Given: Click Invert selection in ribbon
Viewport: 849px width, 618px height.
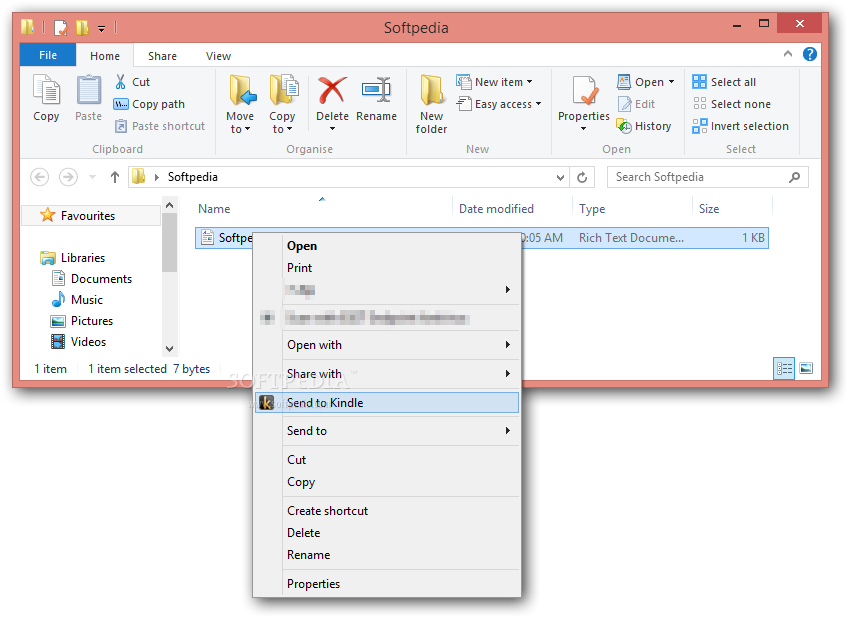Looking at the screenshot, I should tap(740, 126).
